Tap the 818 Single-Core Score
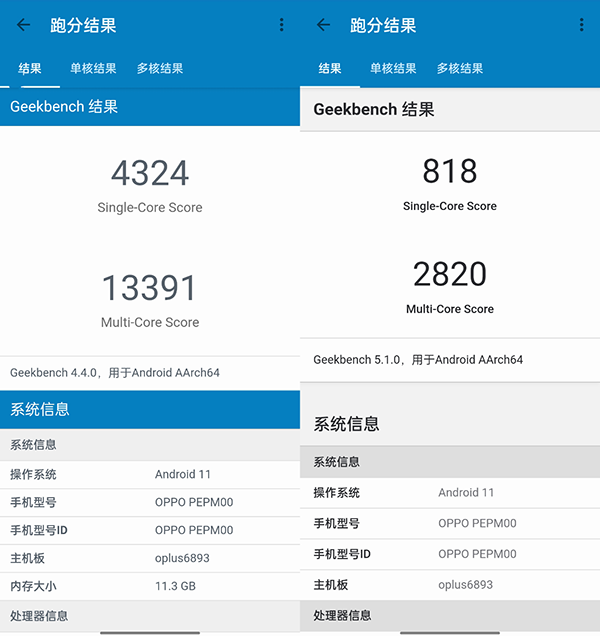 click(450, 172)
